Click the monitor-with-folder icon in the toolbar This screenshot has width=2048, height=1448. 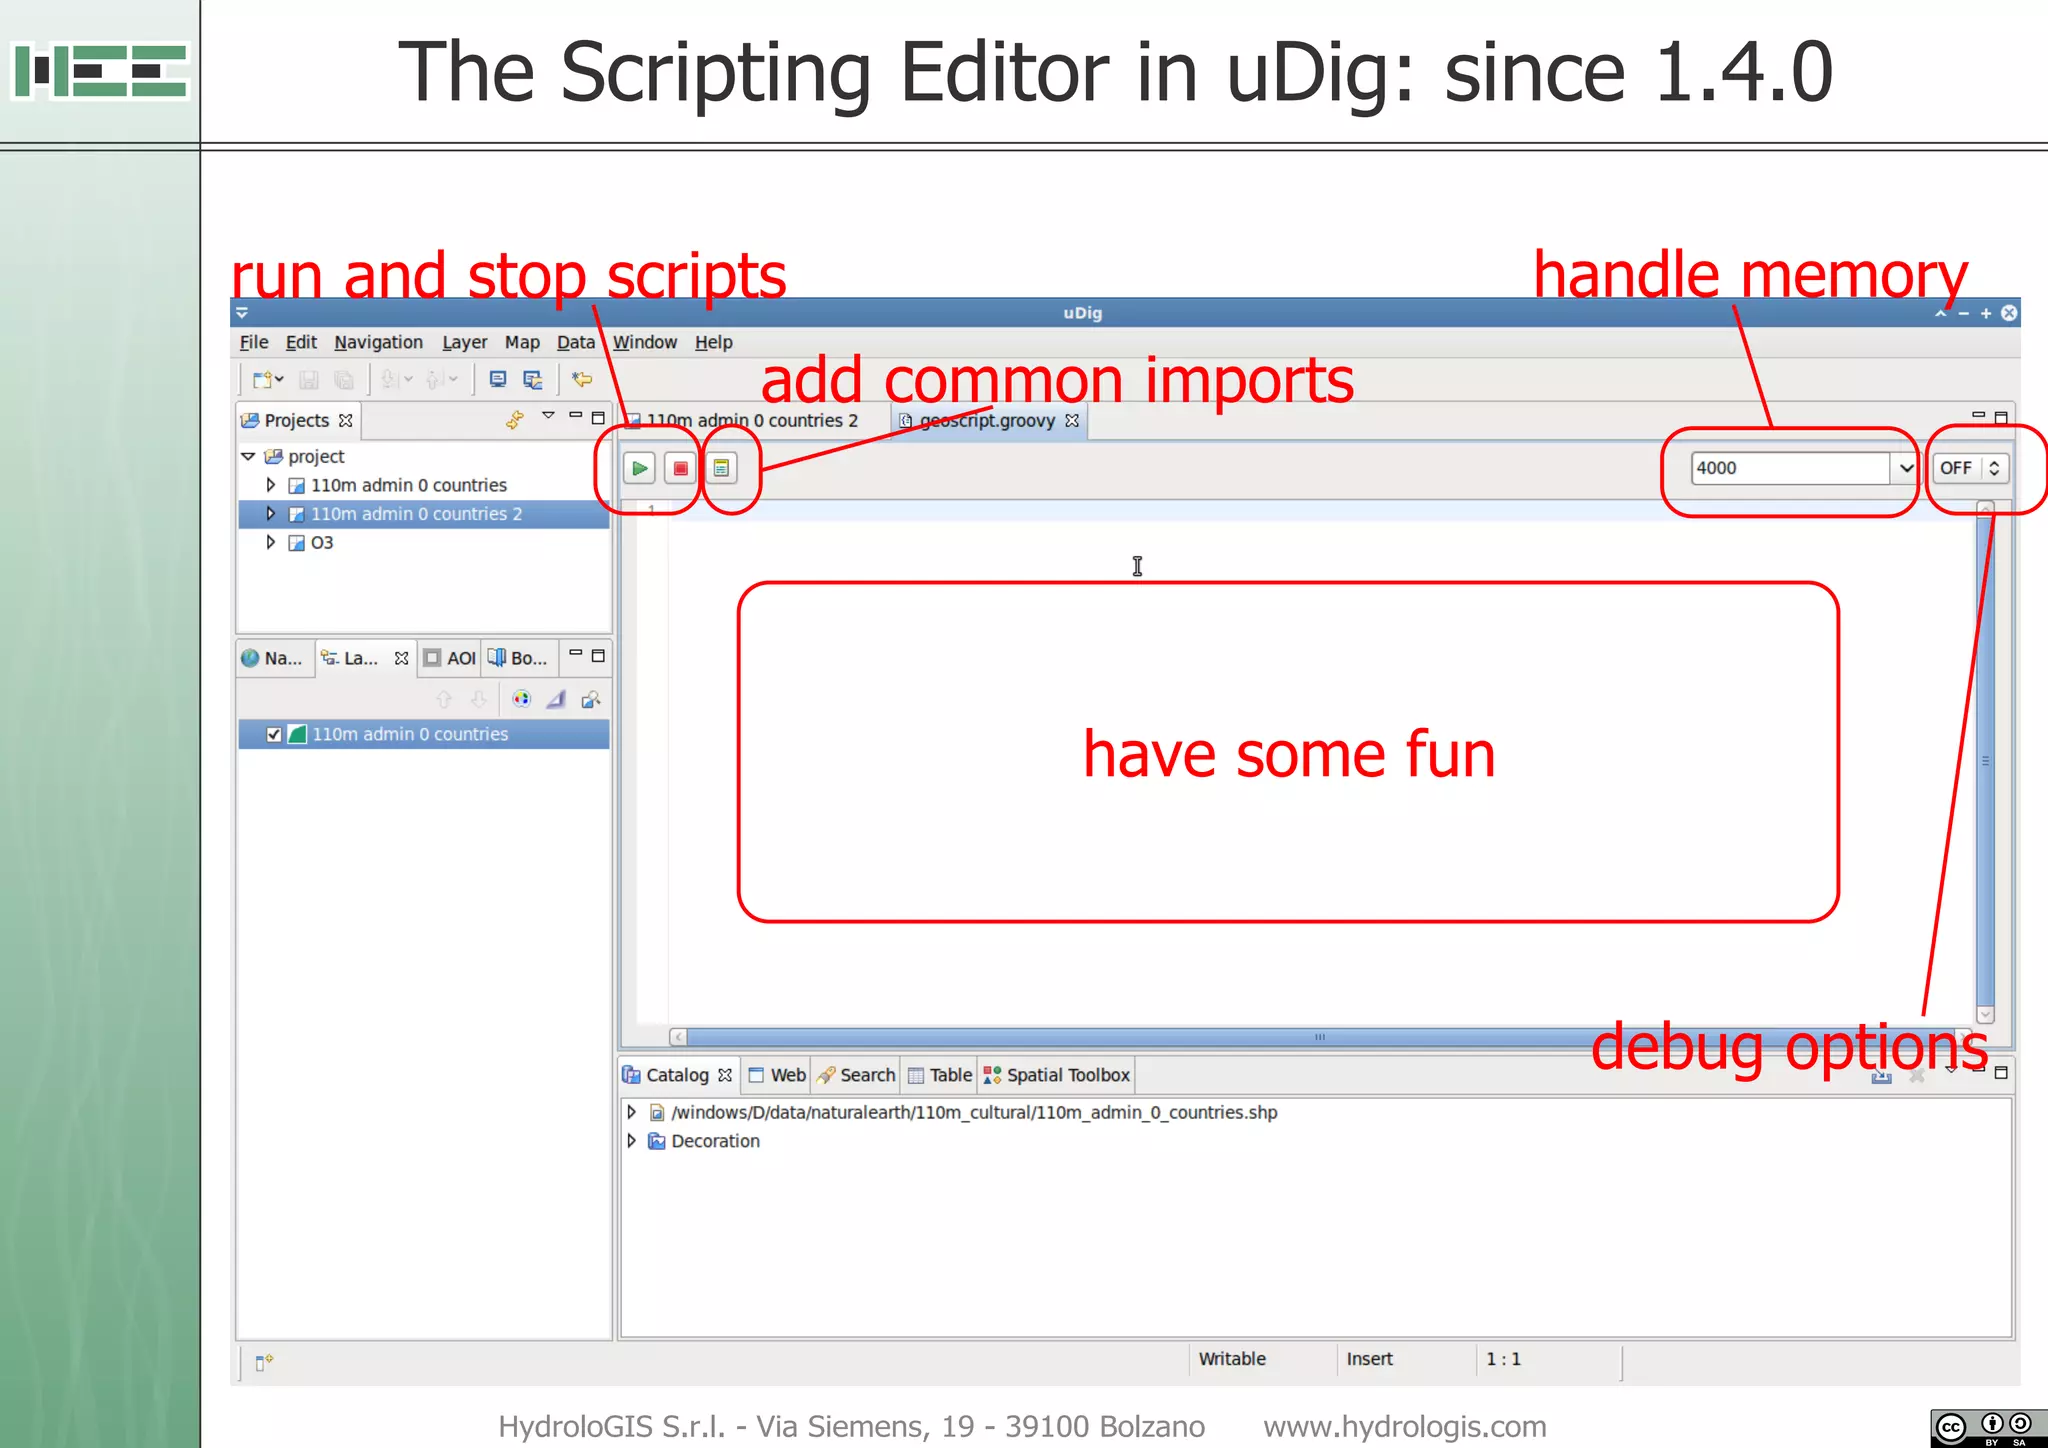tap(533, 380)
